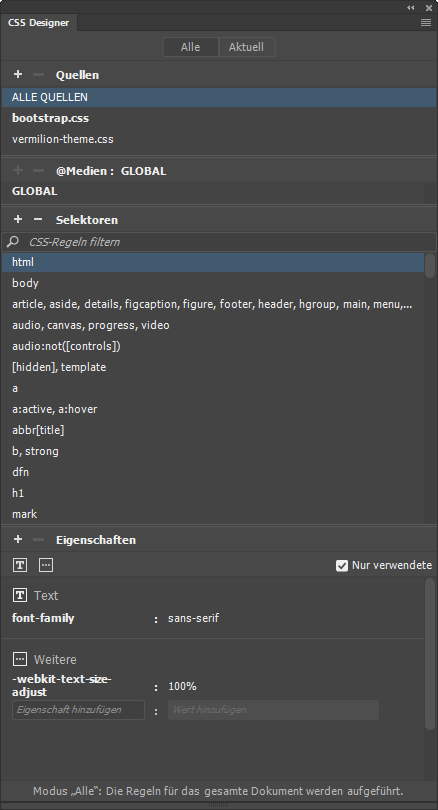Click the selectors list scrollbar thumb
The image size is (438, 810).
[x=430, y=266]
